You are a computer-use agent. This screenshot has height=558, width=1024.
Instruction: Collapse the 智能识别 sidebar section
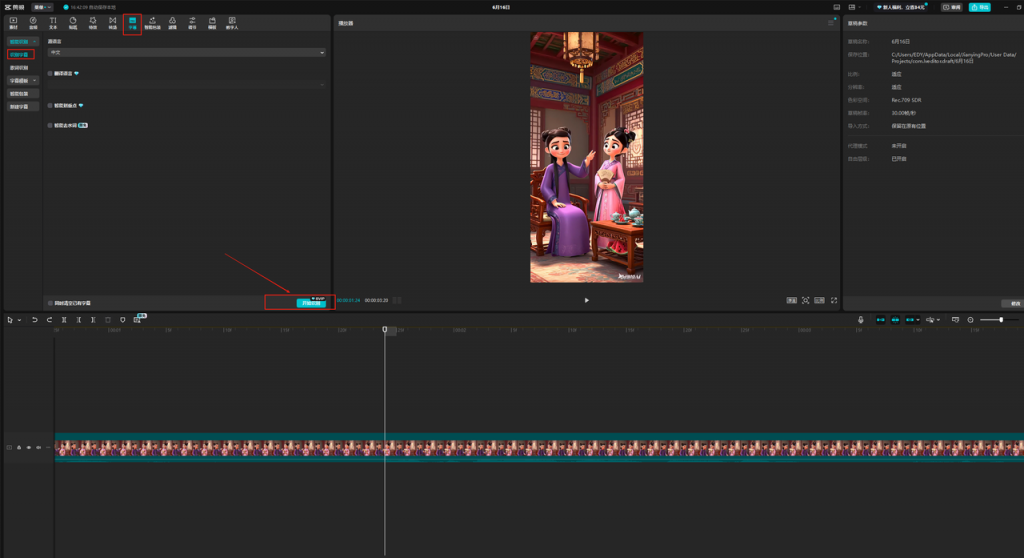pos(23,41)
